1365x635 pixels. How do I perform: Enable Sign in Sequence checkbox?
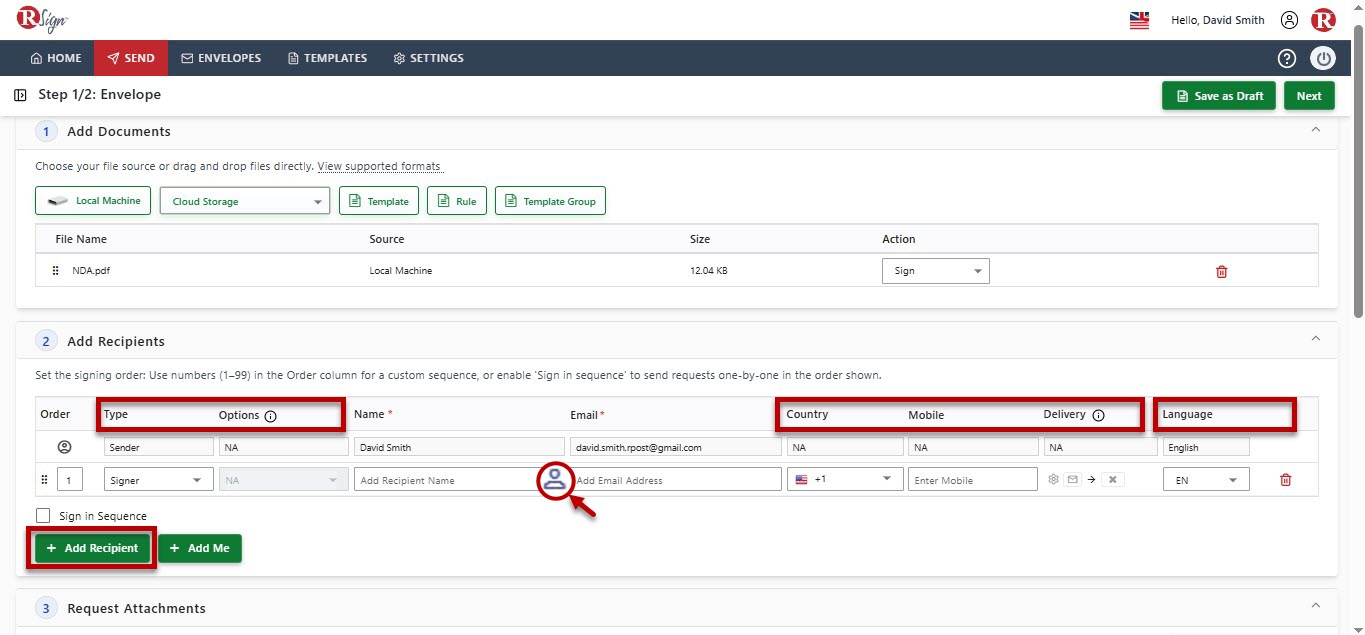(43, 516)
